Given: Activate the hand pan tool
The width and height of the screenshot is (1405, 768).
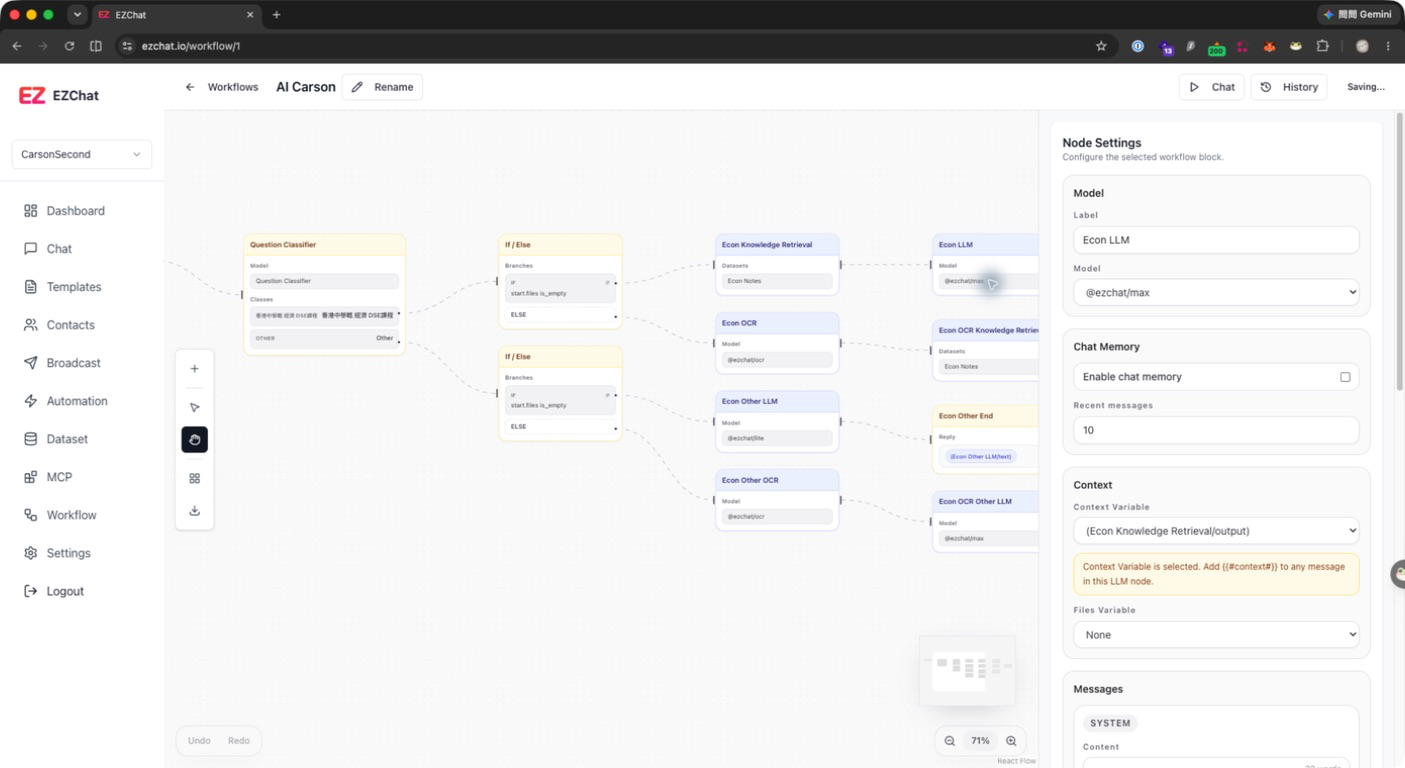Looking at the screenshot, I should click(194, 440).
